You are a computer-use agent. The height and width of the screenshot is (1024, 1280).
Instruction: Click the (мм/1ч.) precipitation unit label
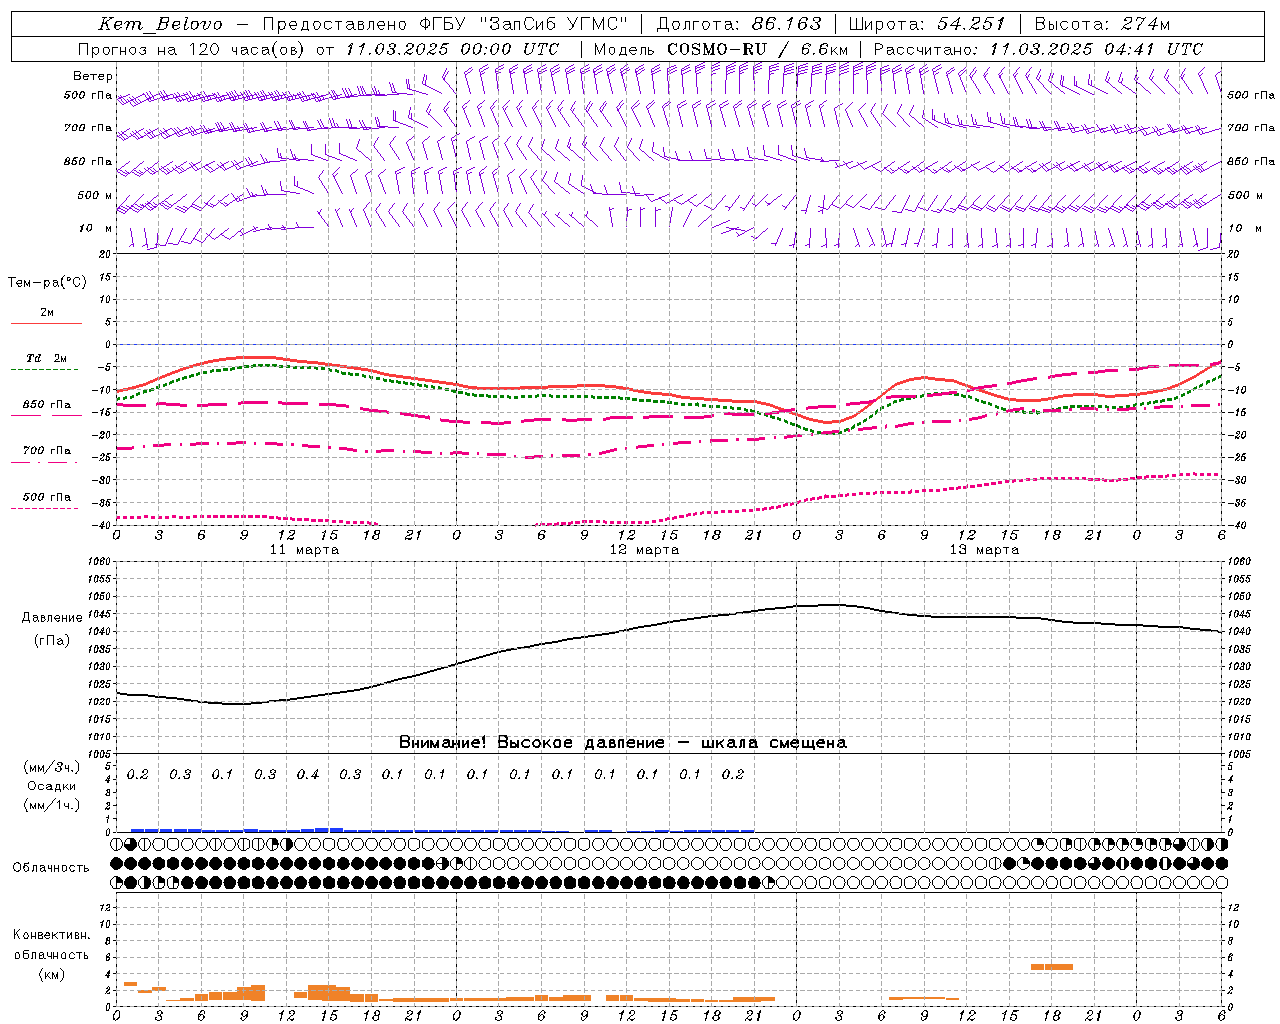[x=52, y=805]
